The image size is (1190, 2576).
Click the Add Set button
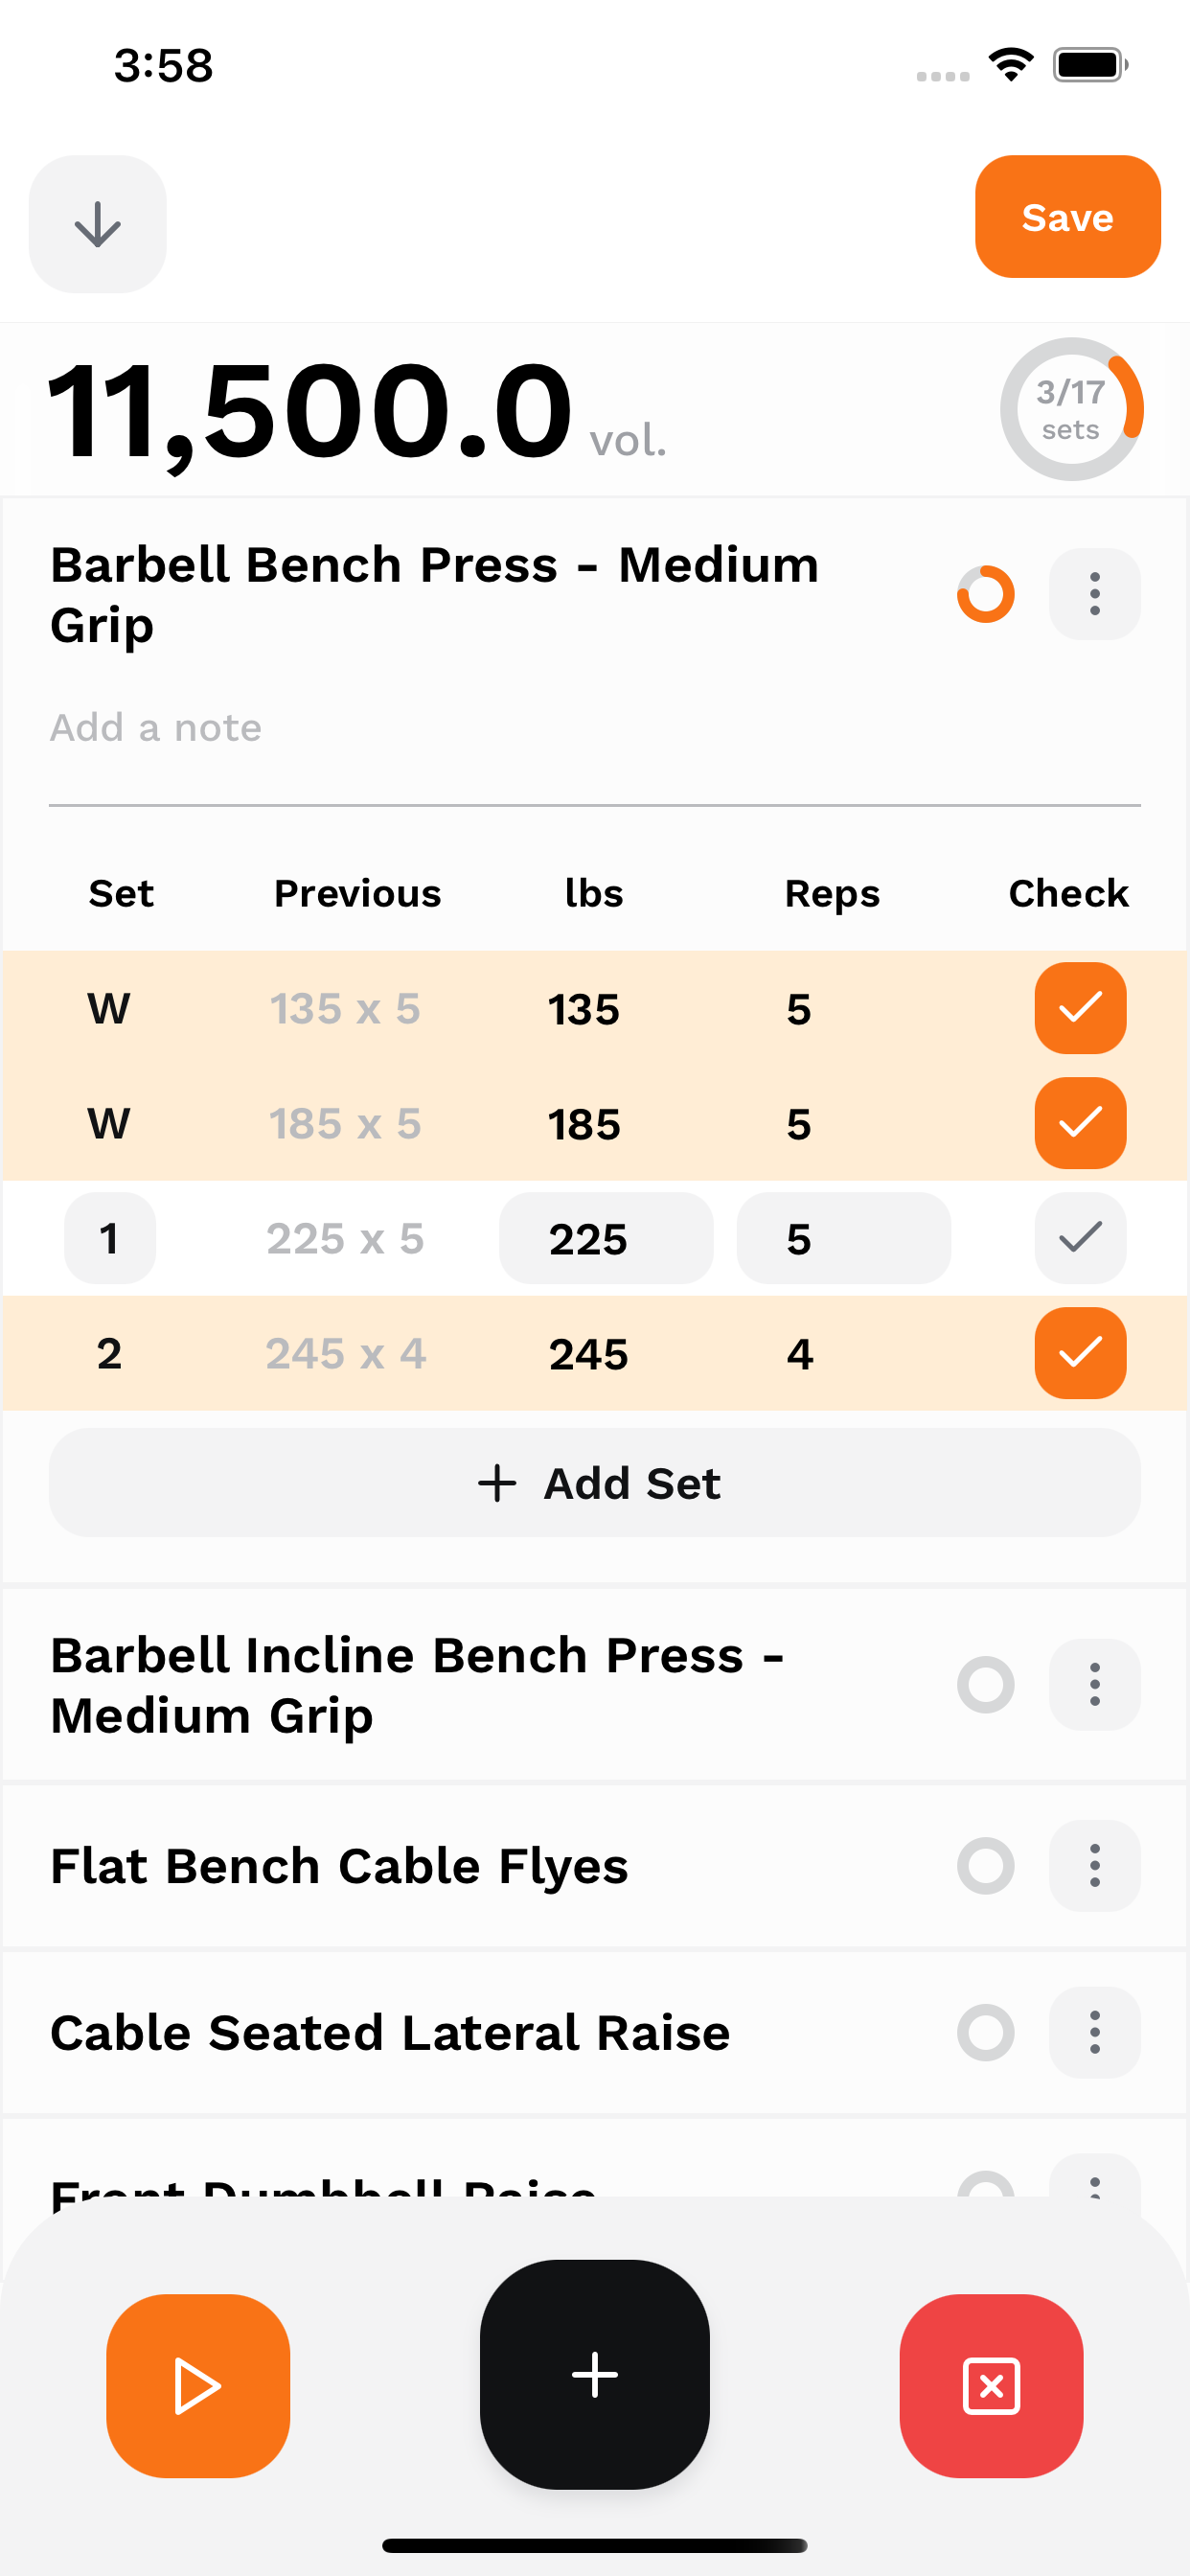click(594, 1483)
